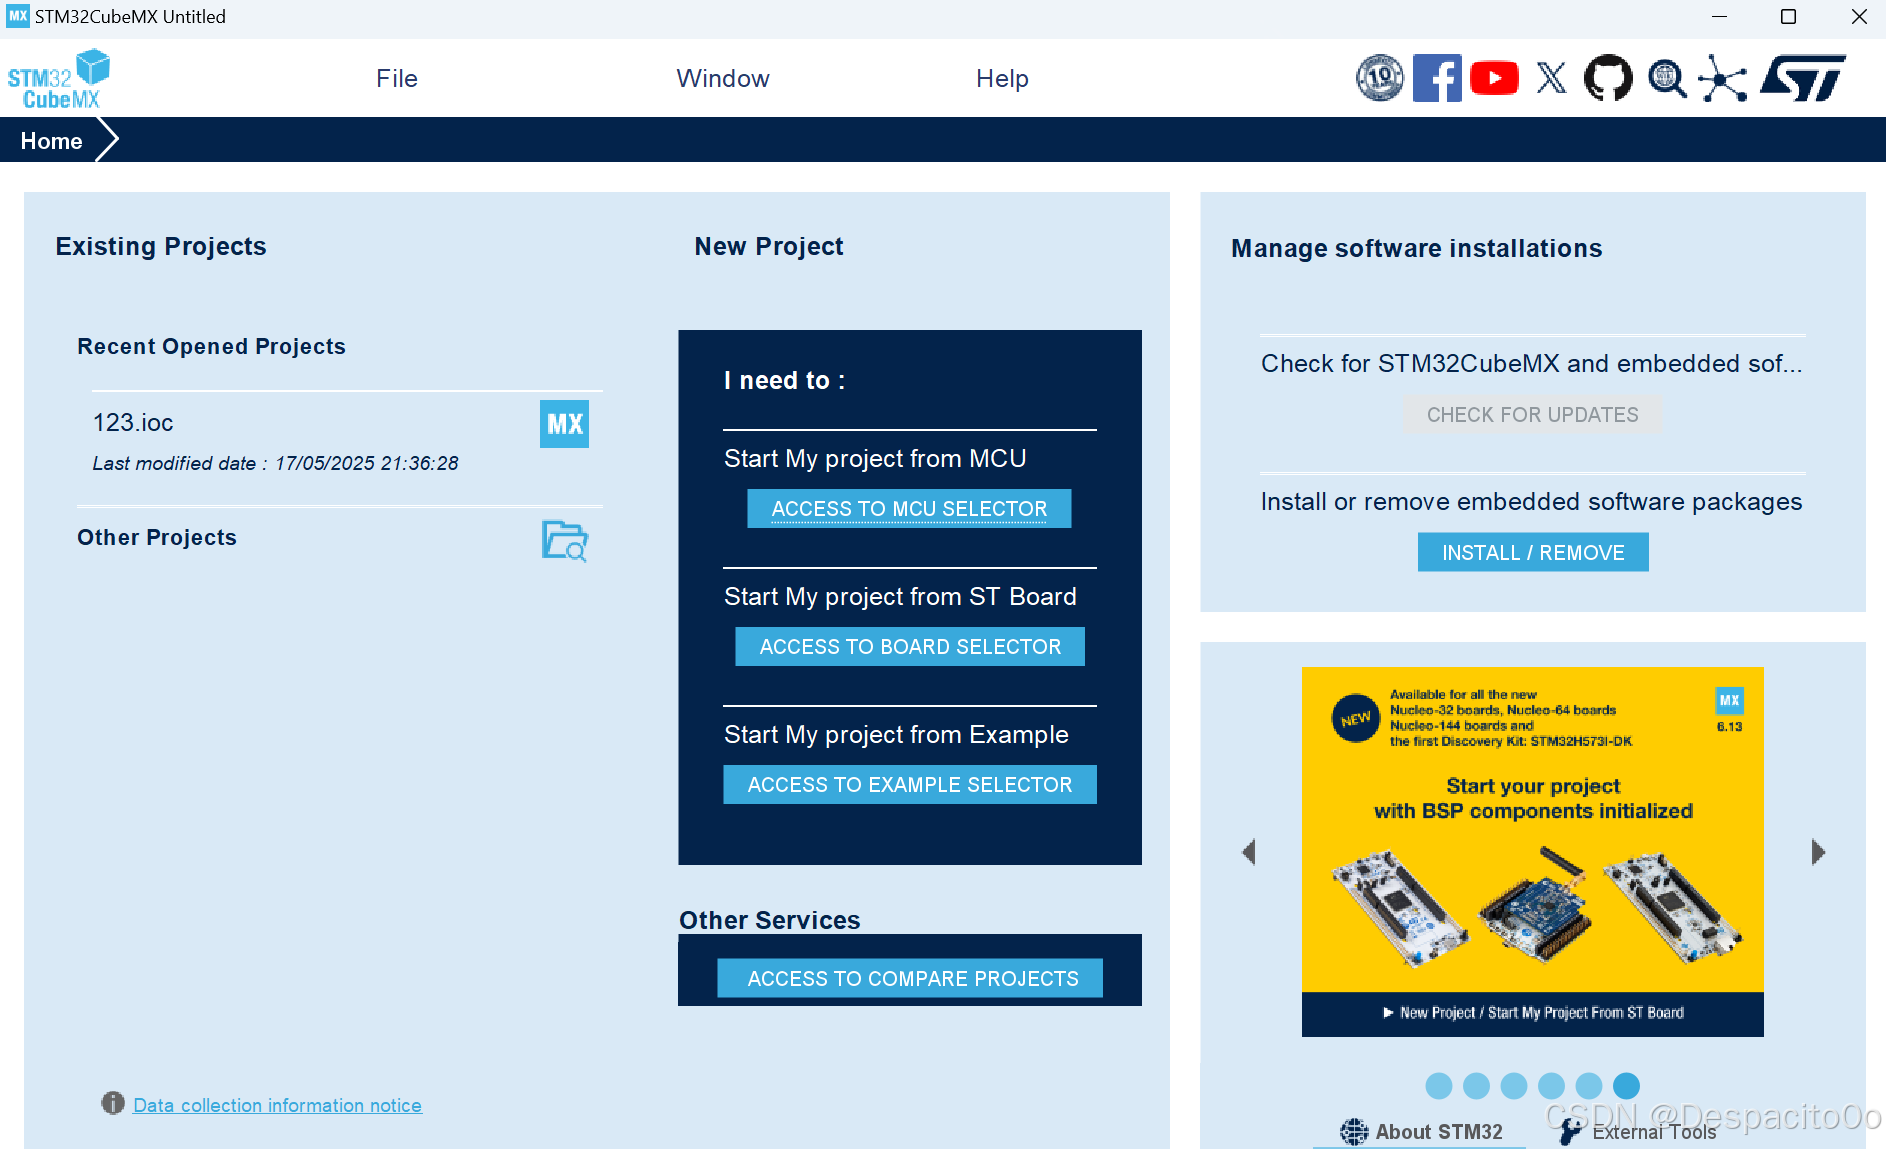This screenshot has width=1886, height=1149.
Task: Go to the Home breadcrumb
Action: click(51, 141)
